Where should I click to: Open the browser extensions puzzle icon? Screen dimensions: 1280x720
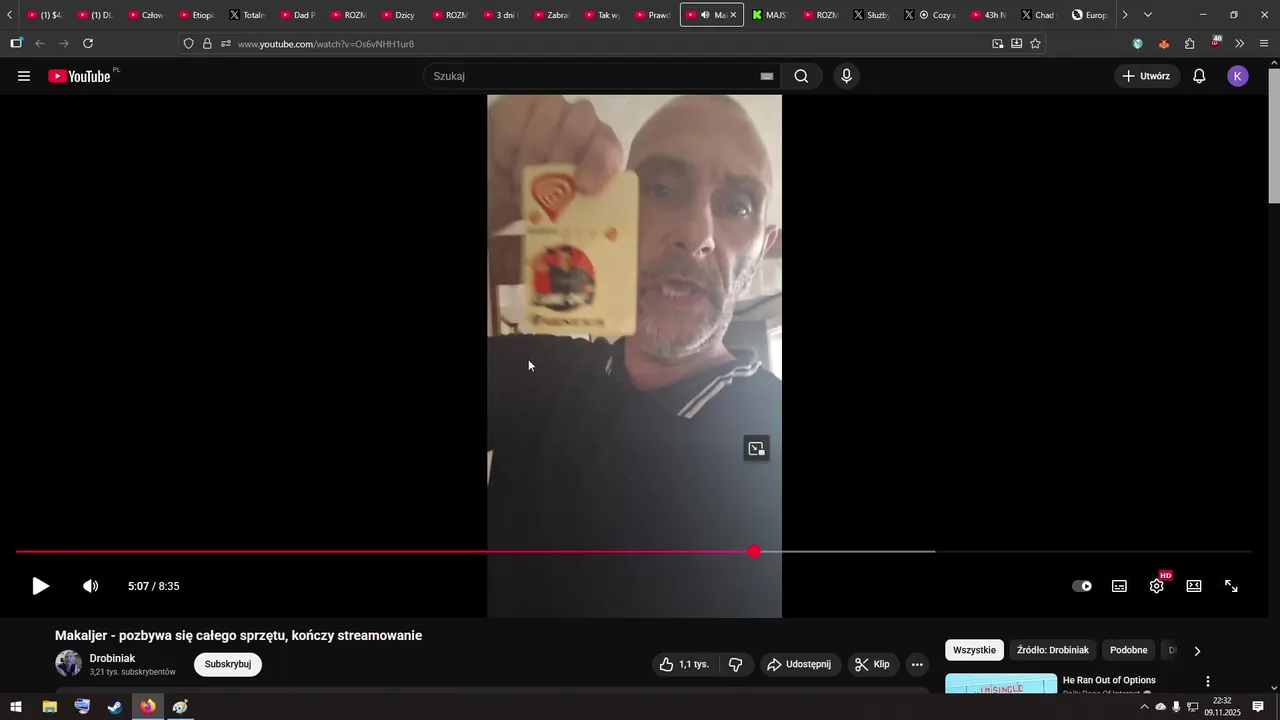pyautogui.click(x=1189, y=44)
